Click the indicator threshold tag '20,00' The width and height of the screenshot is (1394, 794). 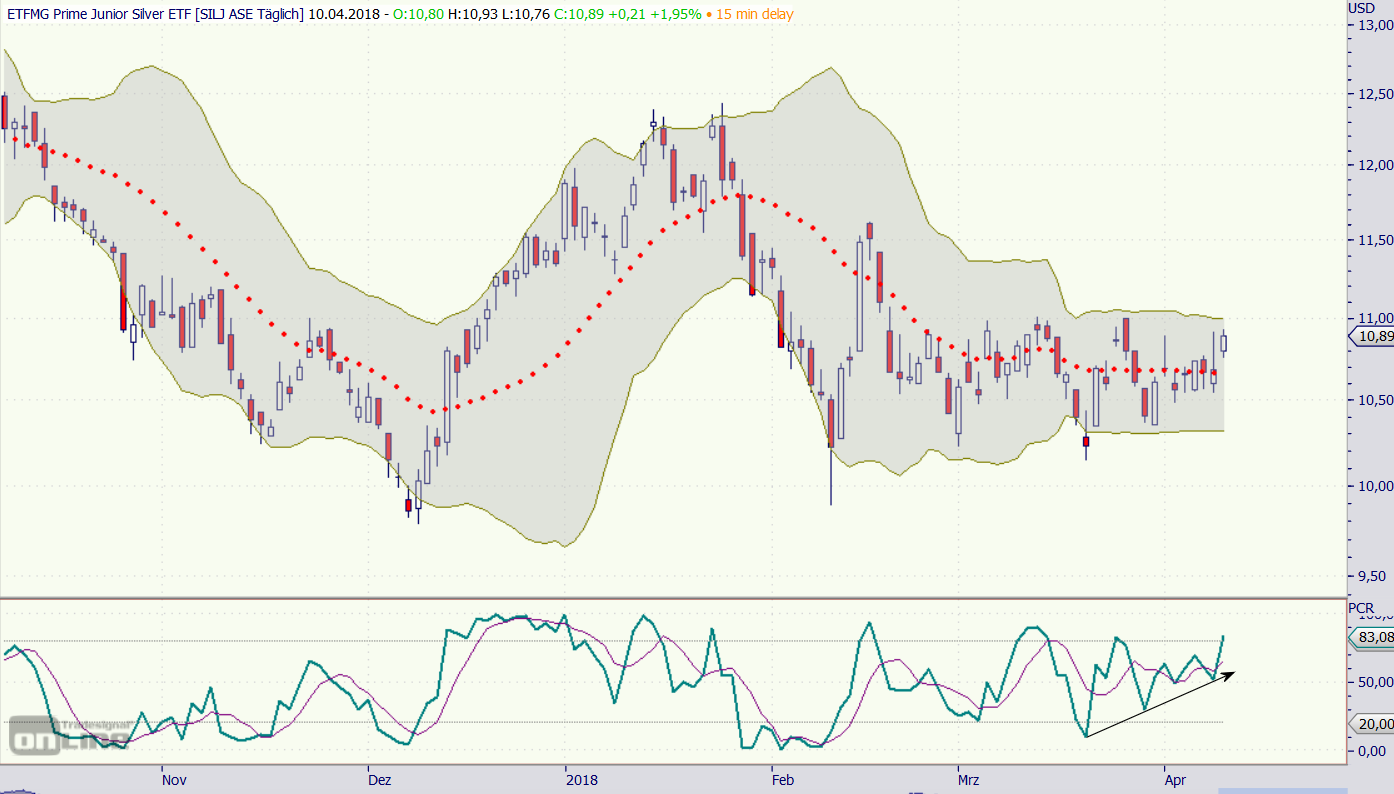pyautogui.click(x=1370, y=723)
